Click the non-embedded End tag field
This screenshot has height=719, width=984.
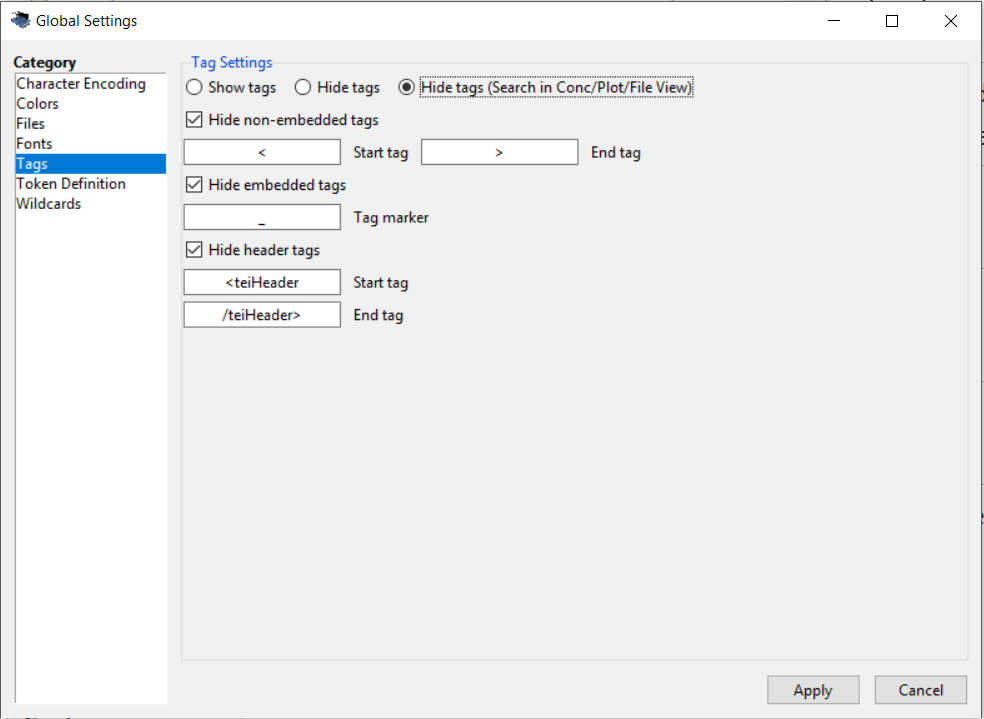click(x=499, y=152)
